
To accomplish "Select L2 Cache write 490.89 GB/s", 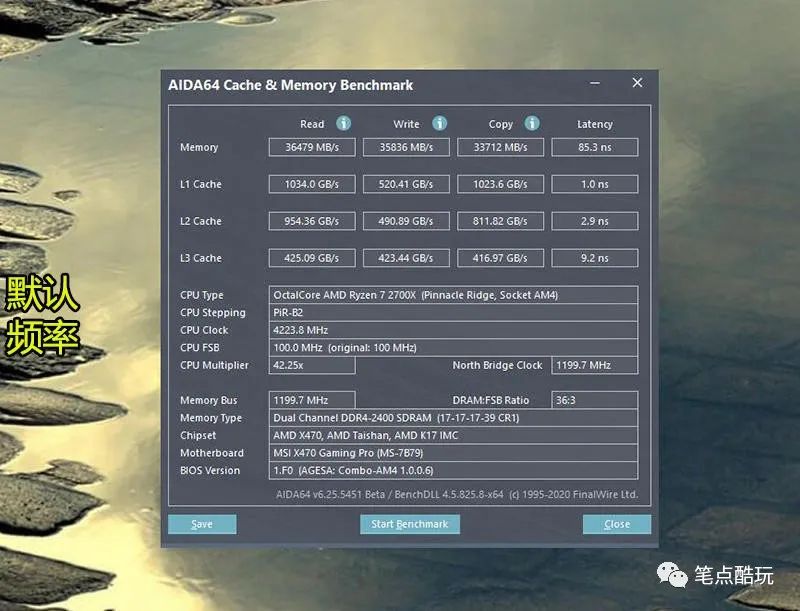I will click(x=406, y=221).
